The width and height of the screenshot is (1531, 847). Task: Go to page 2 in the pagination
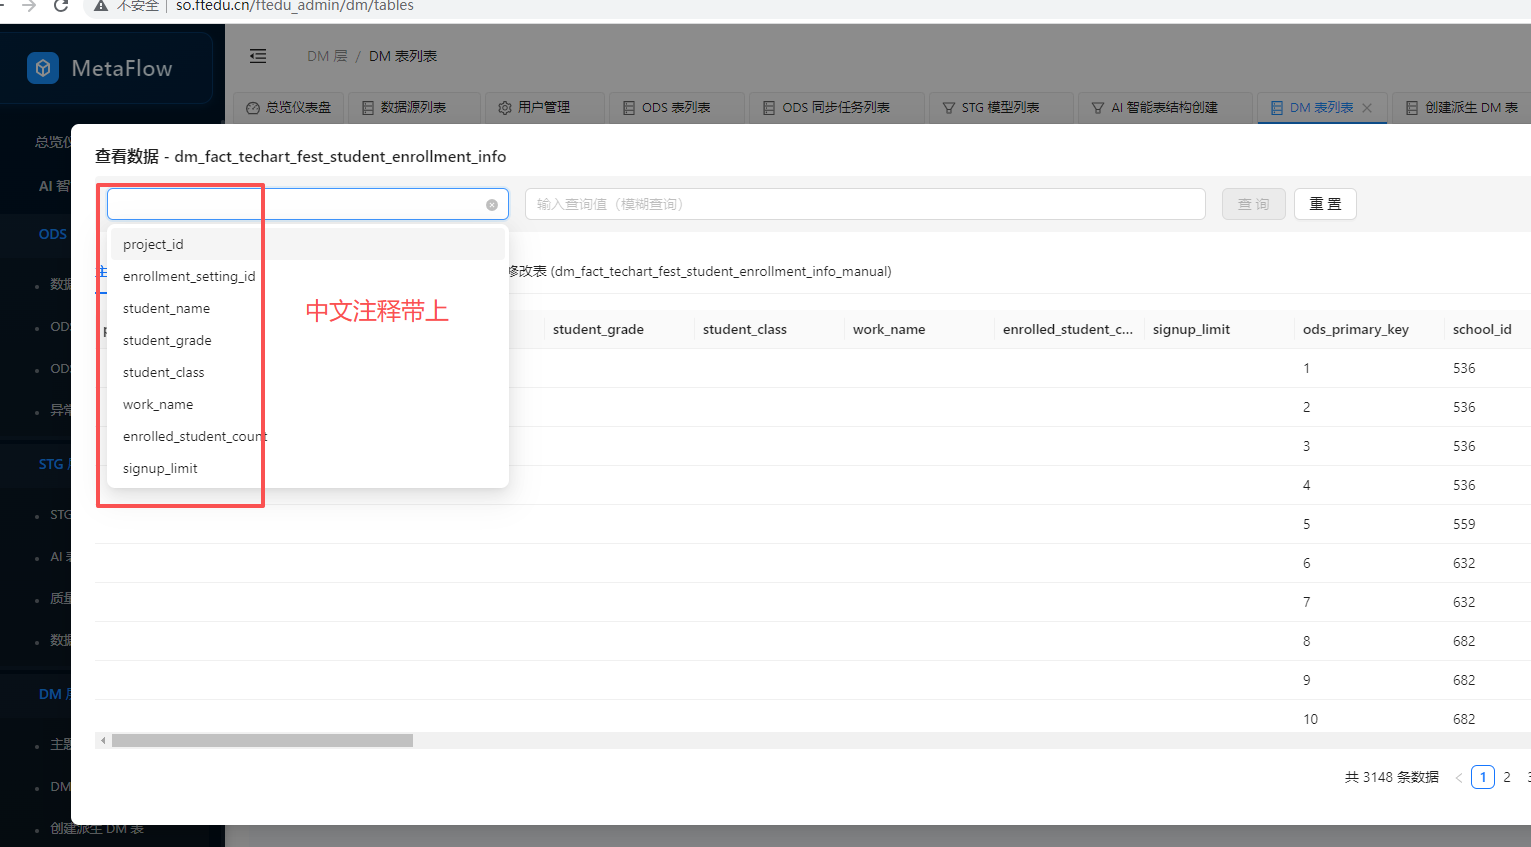(1507, 777)
